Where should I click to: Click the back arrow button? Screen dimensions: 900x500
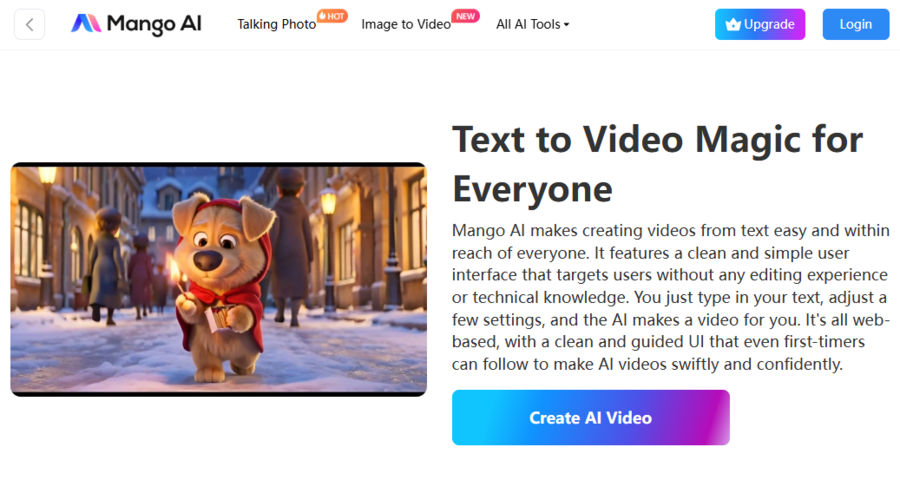[x=29, y=24]
